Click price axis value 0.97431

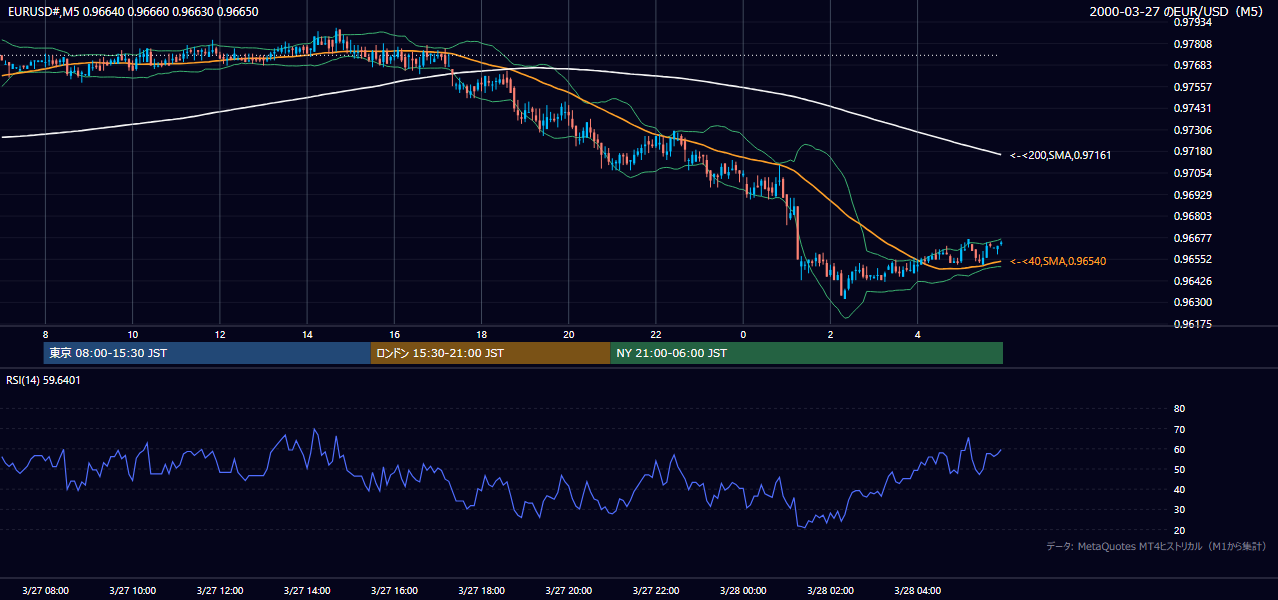[x=1192, y=108]
